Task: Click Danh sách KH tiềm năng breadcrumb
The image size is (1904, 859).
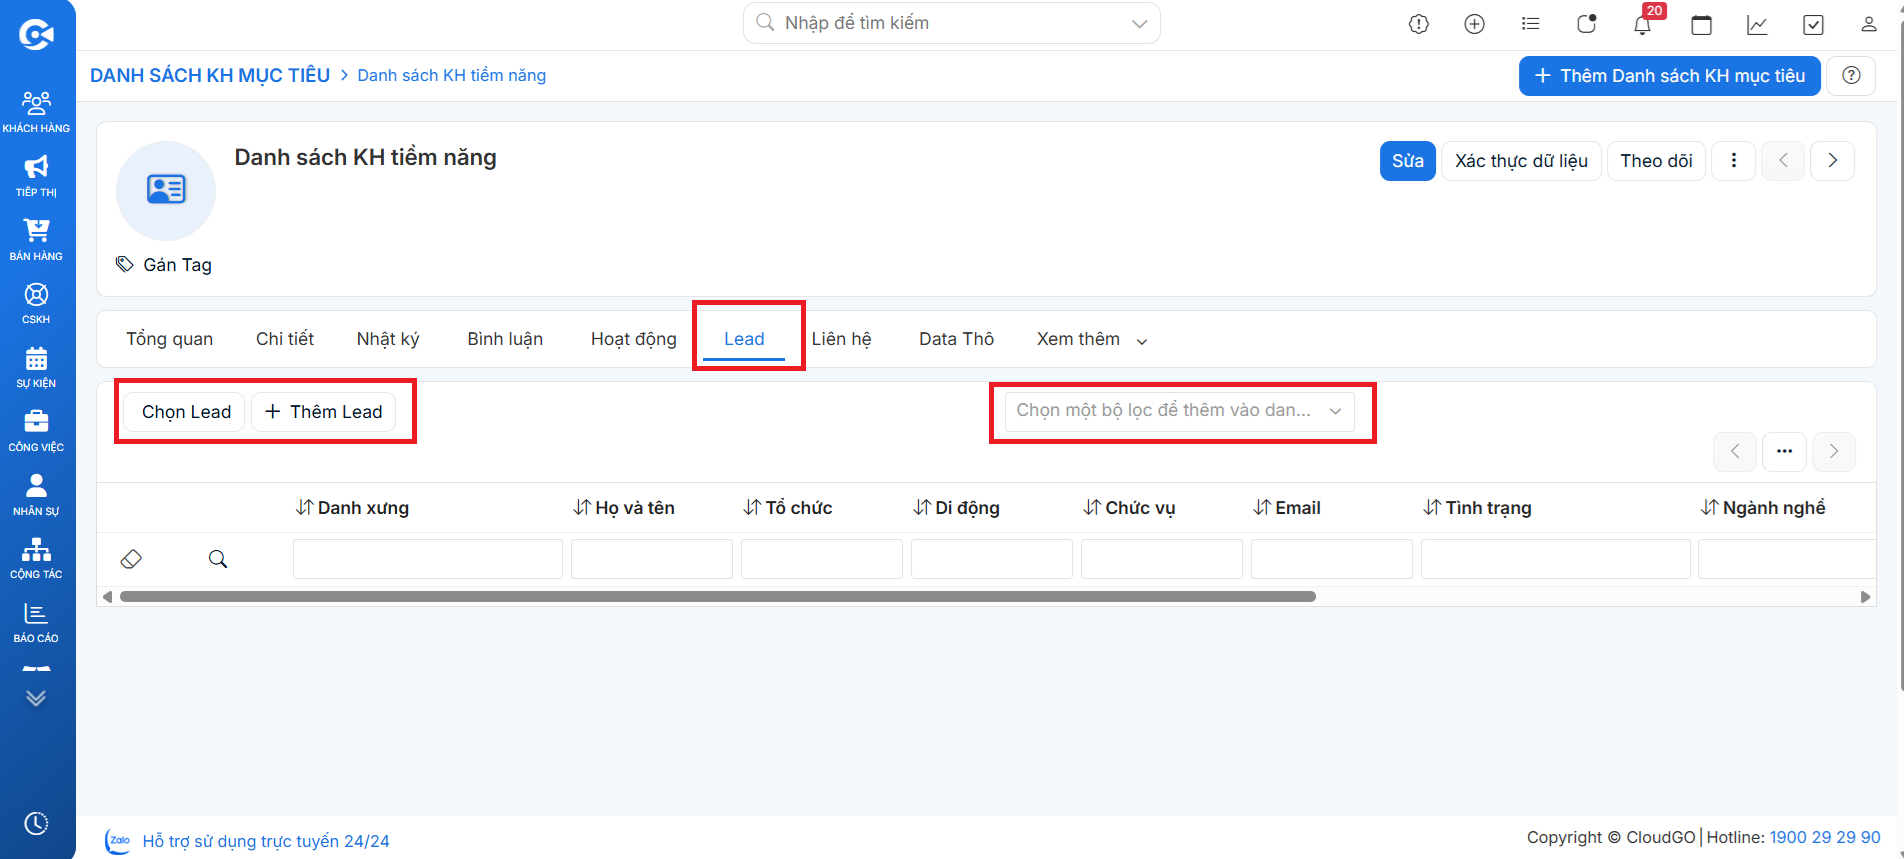Action: [x=452, y=76]
